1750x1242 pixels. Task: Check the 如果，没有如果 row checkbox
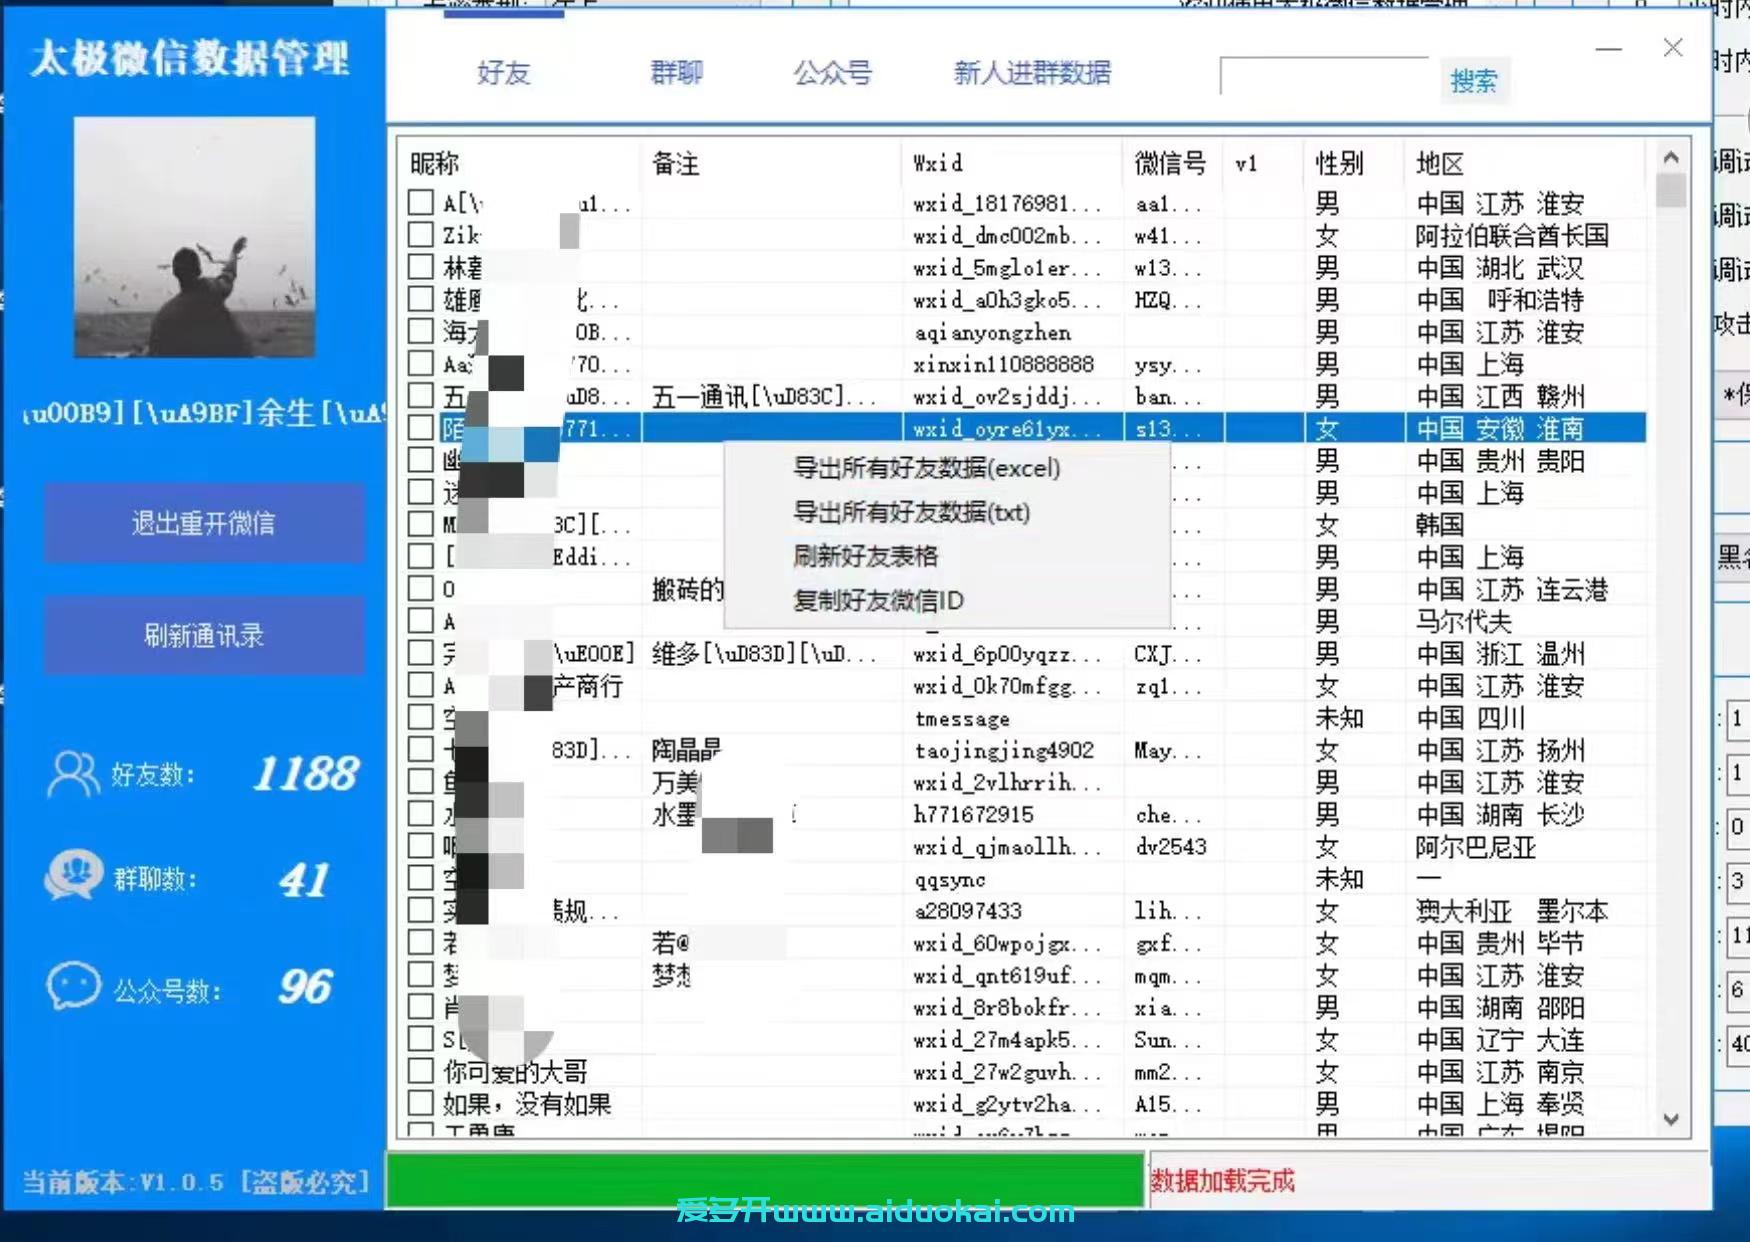pyautogui.click(x=421, y=1103)
